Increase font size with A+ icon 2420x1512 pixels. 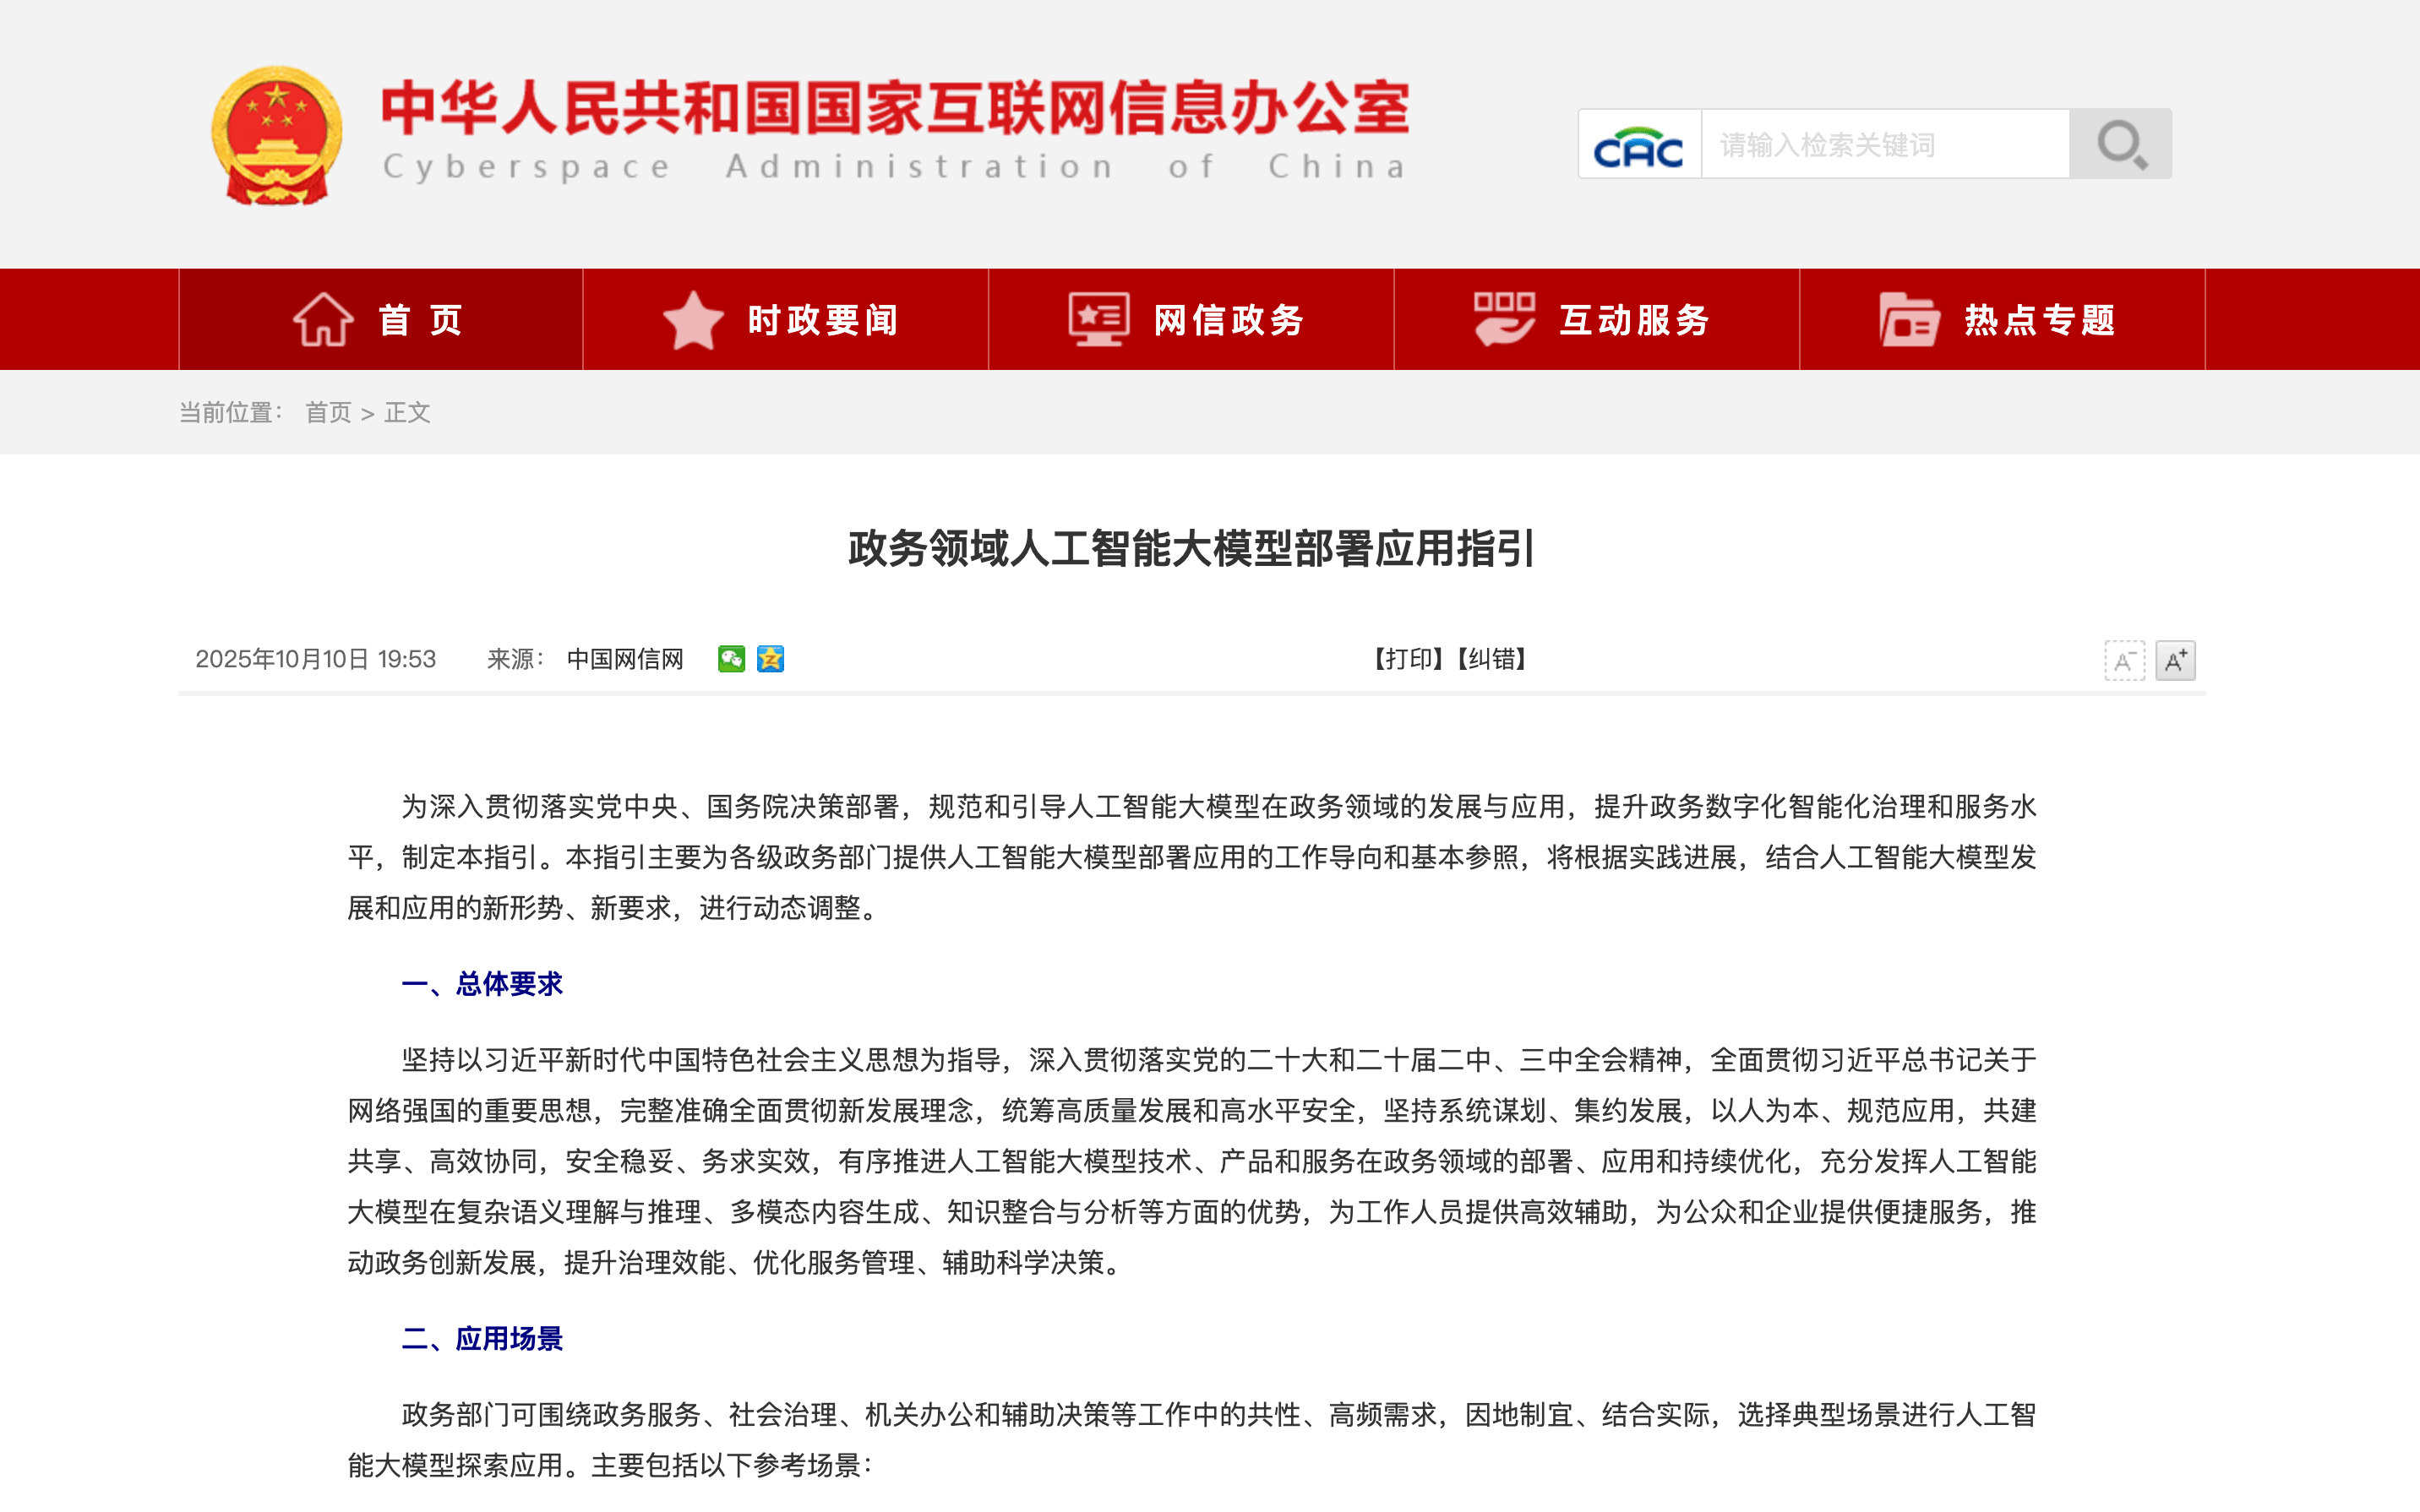click(2175, 661)
